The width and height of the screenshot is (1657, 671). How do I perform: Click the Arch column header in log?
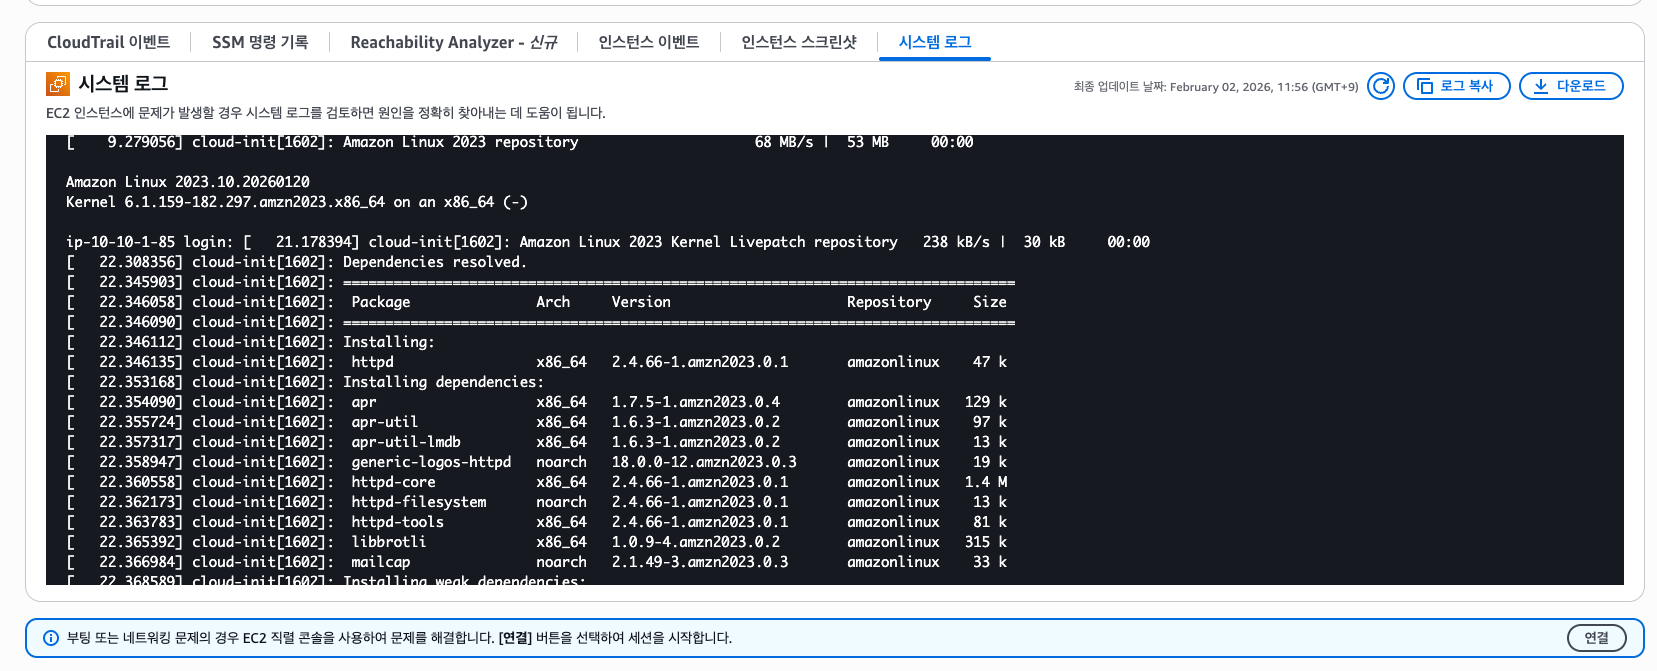[x=553, y=302]
